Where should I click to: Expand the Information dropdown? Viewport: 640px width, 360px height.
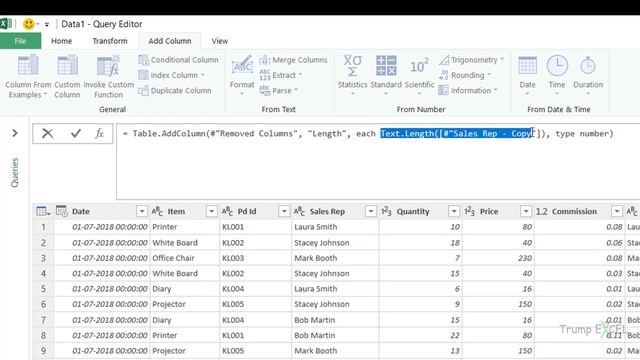496,90
